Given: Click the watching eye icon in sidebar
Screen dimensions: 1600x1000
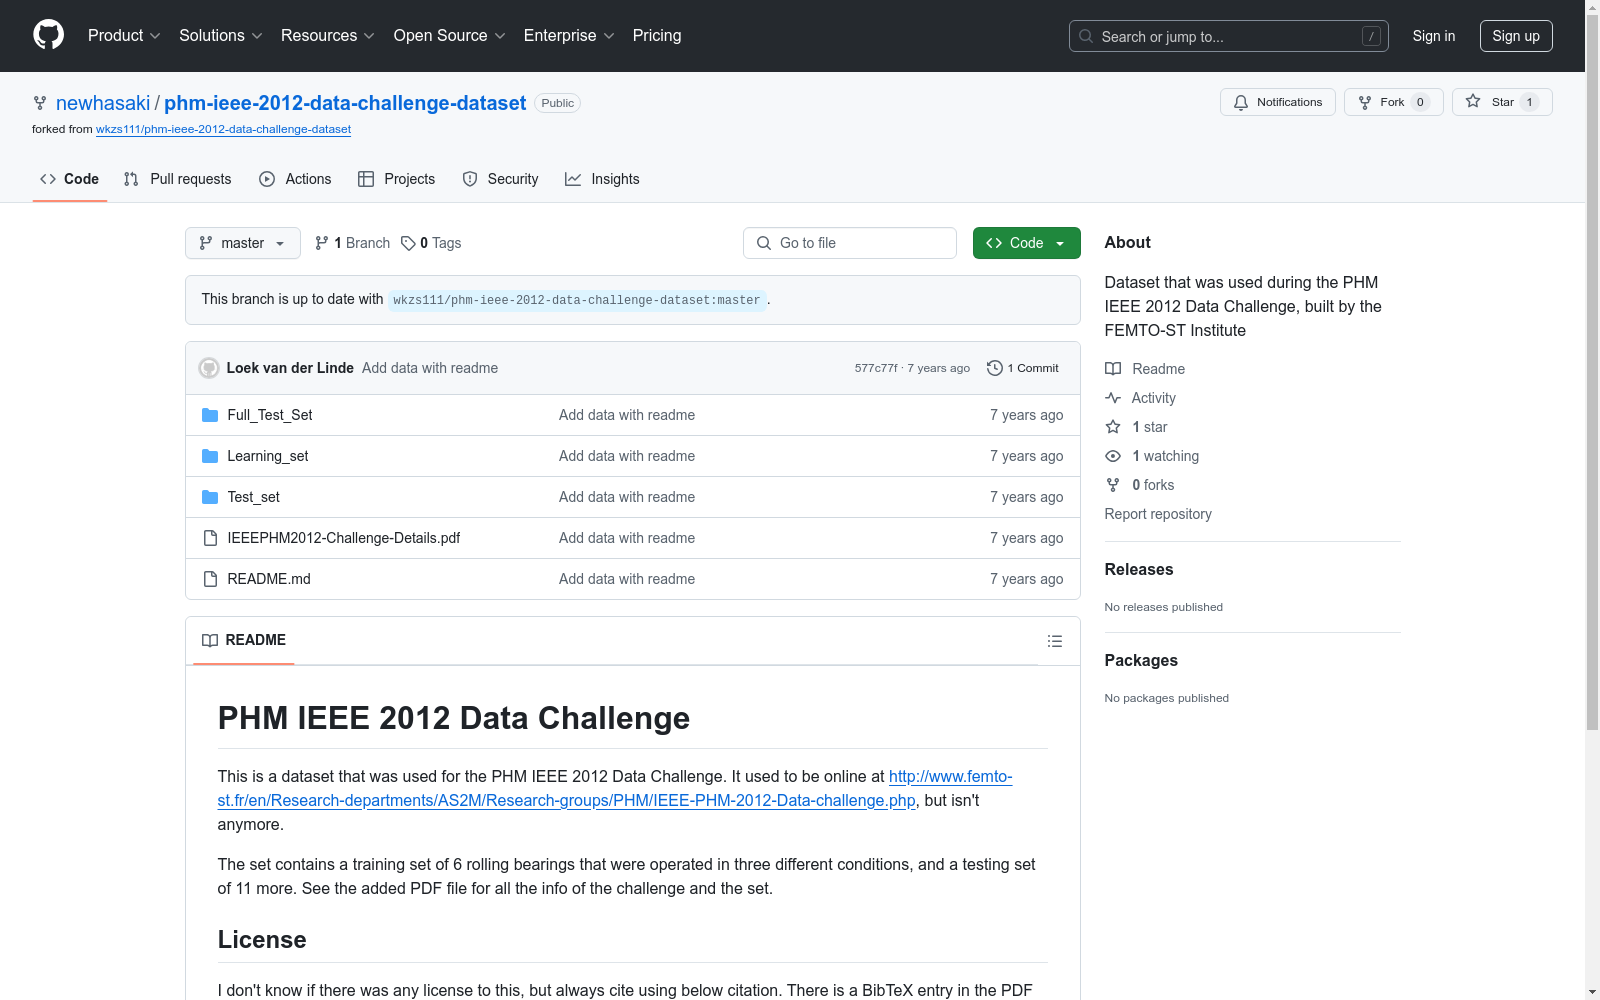Looking at the screenshot, I should click(1112, 456).
